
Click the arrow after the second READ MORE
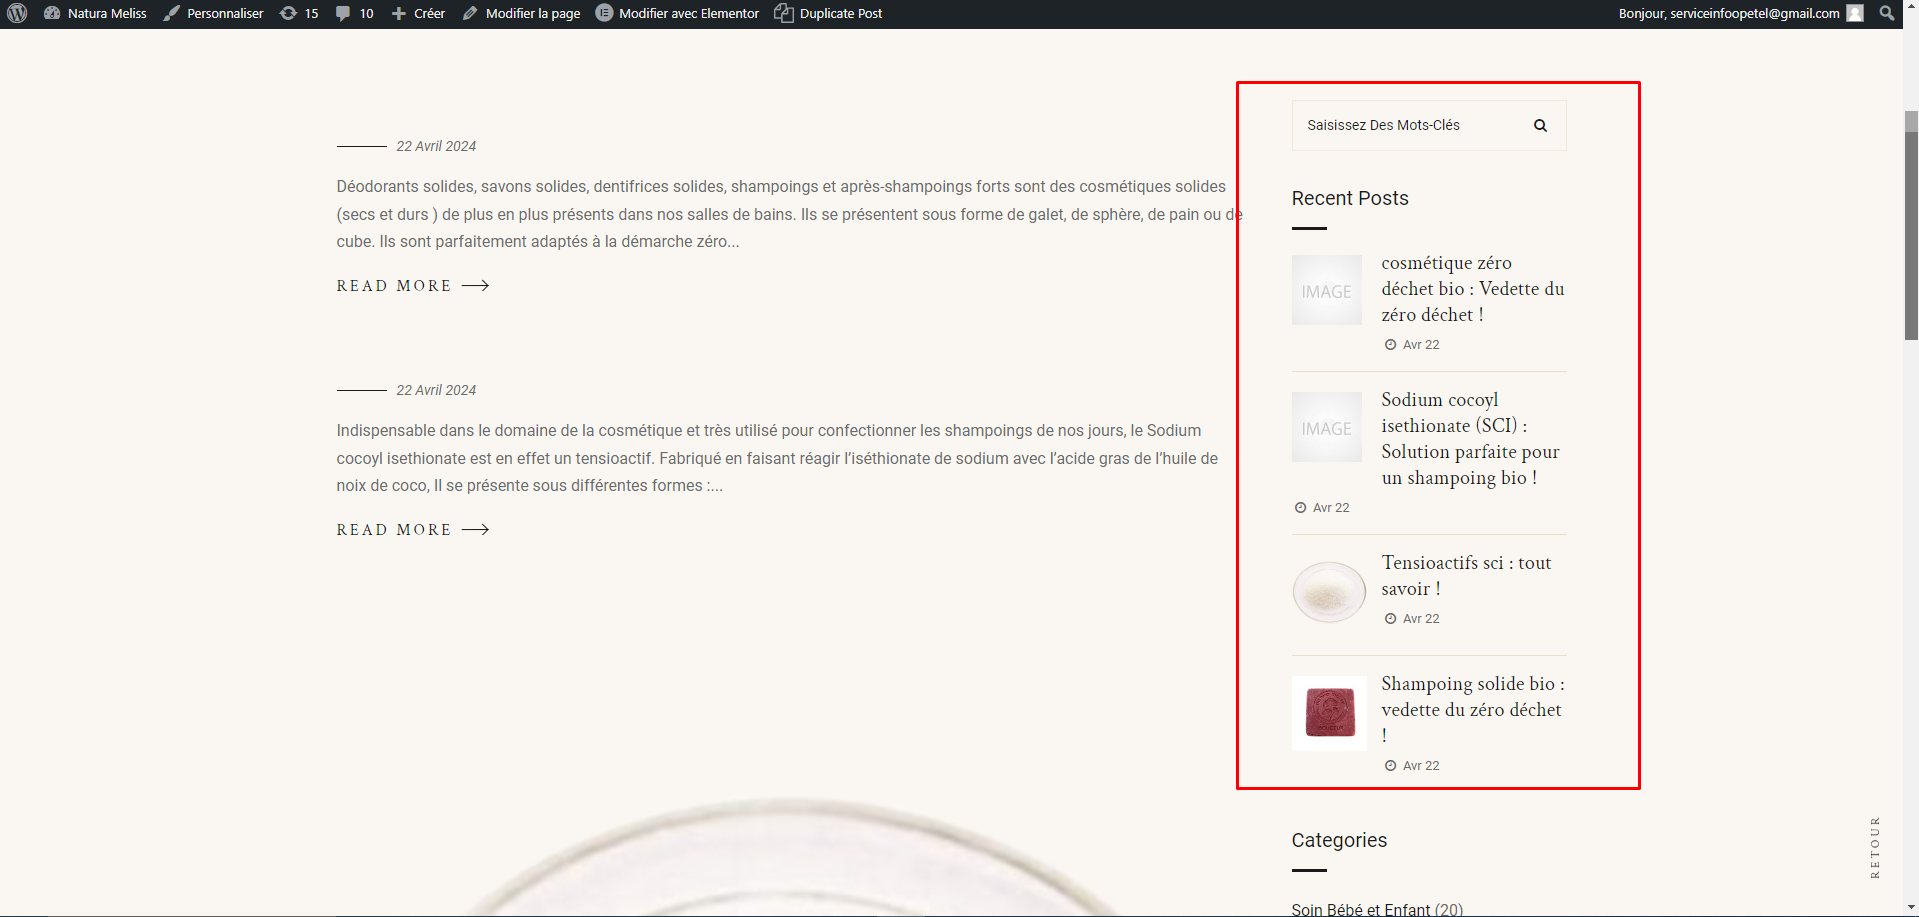pyautogui.click(x=476, y=530)
